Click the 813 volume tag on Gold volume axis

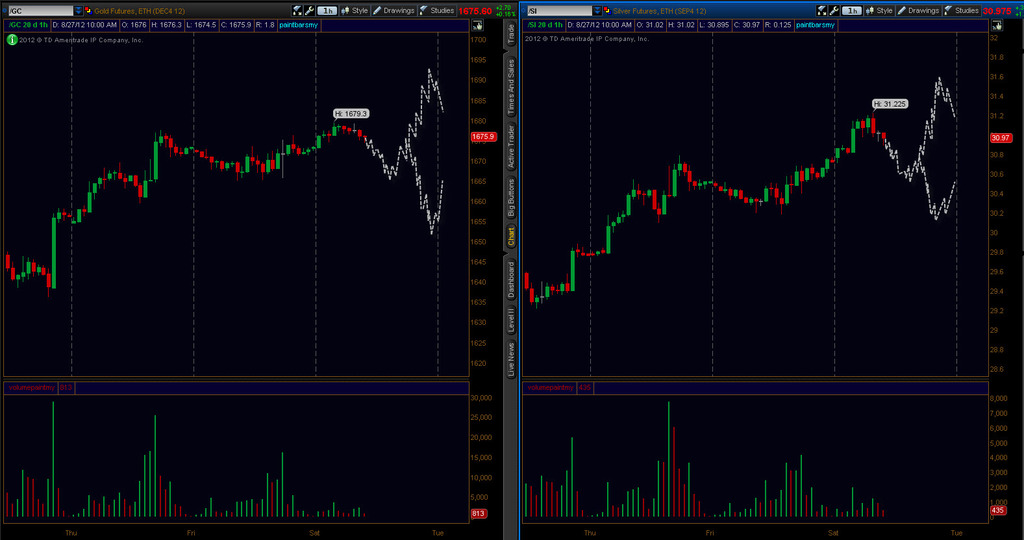478,514
